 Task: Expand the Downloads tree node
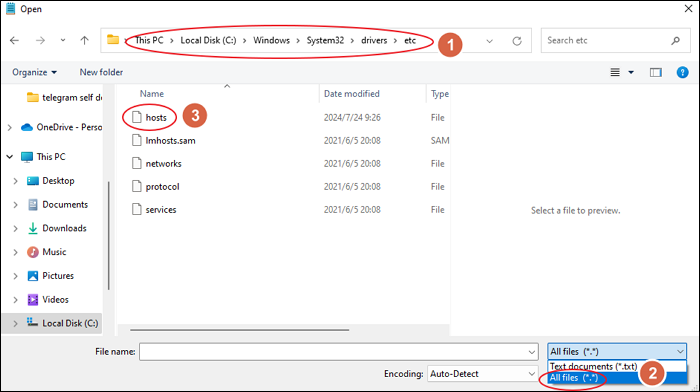pyautogui.click(x=15, y=228)
